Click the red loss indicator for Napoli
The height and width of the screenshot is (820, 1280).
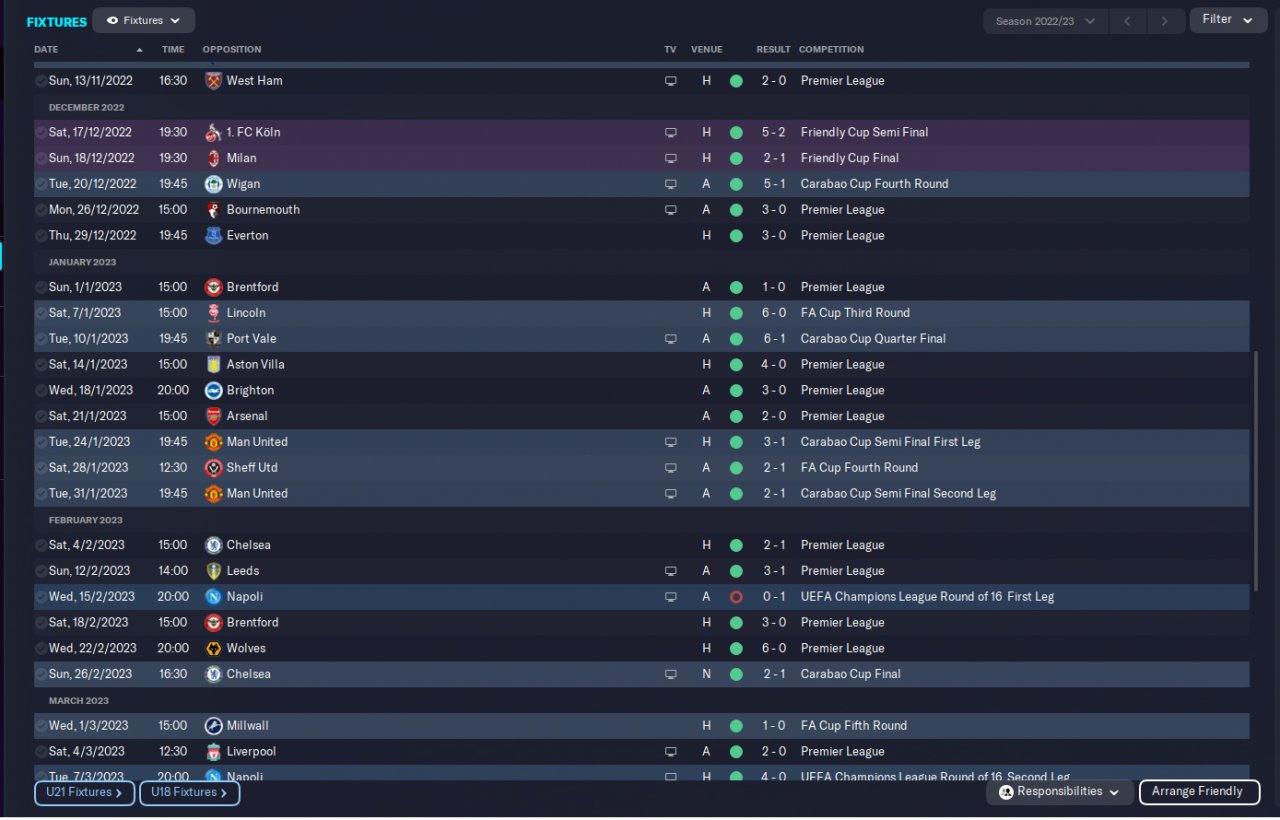736,597
